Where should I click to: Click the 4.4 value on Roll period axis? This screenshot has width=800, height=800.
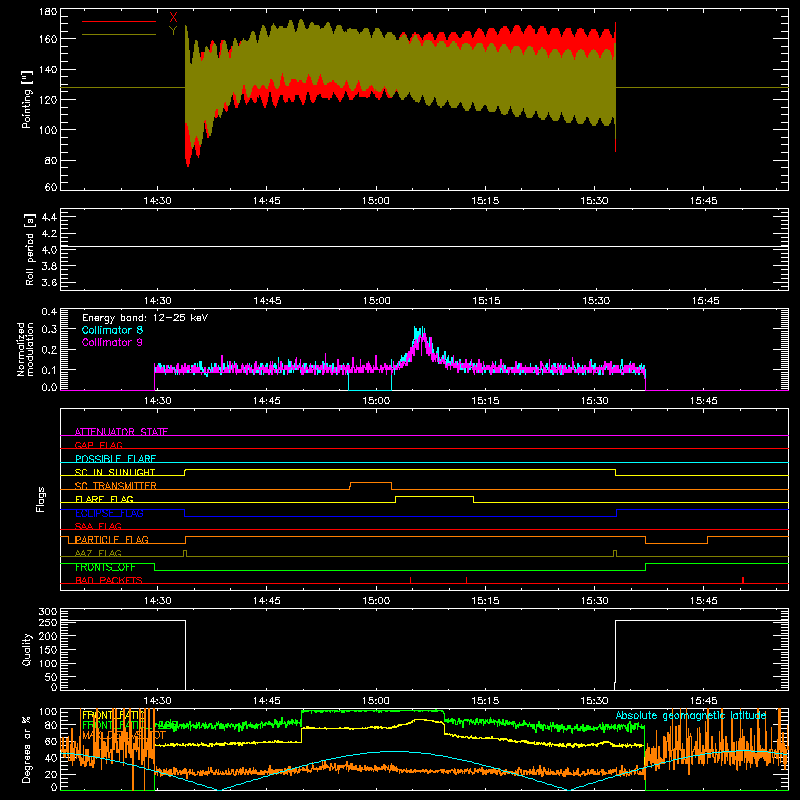click(x=49, y=217)
